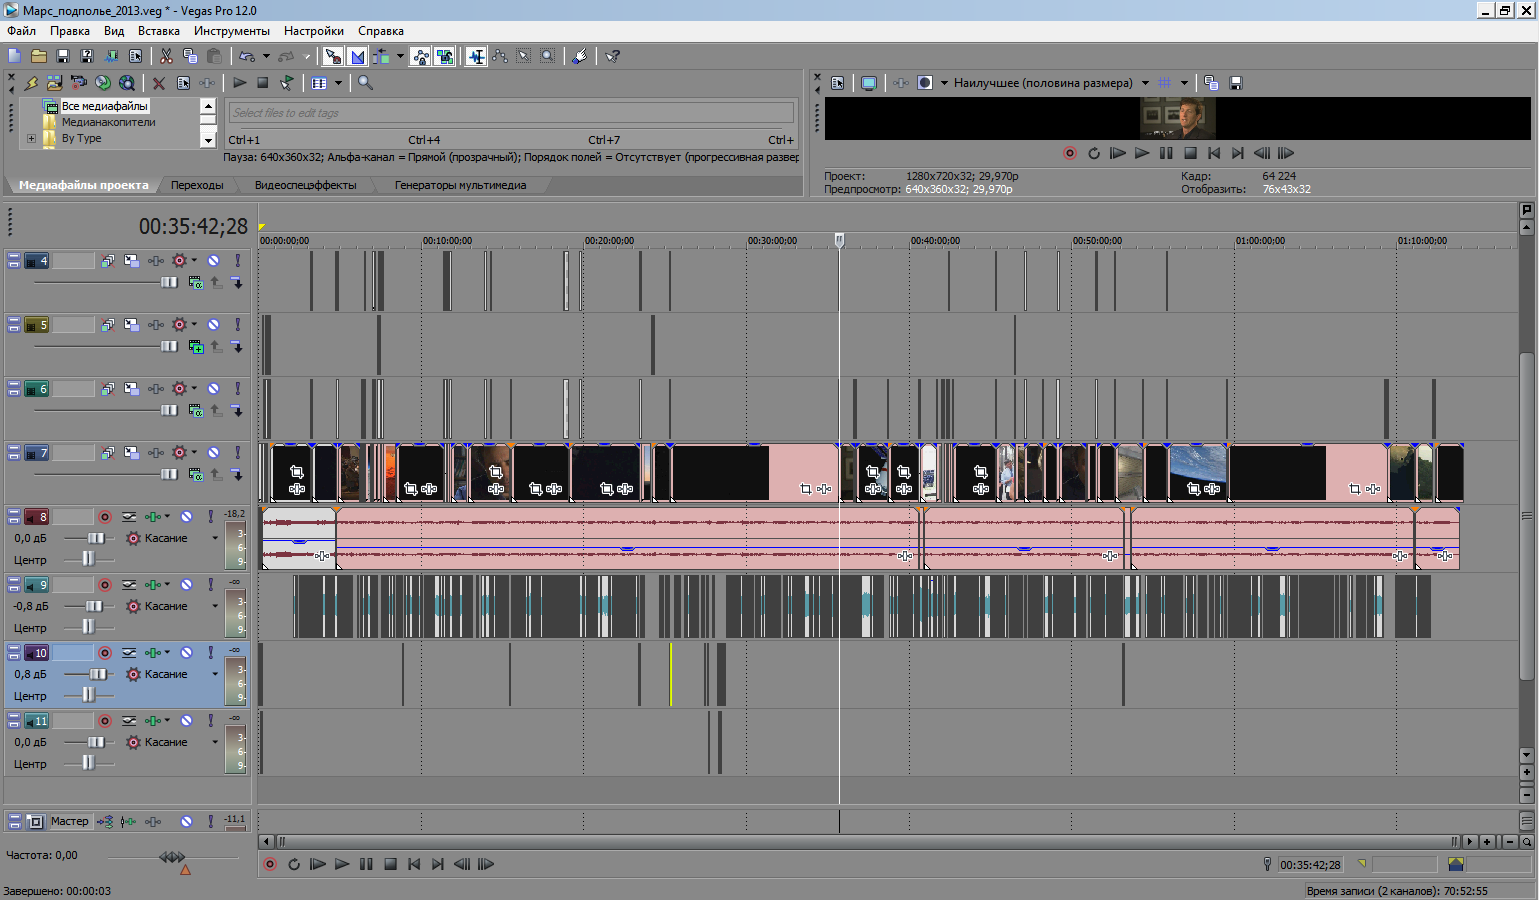Viewport: 1539px width, 900px height.
Task: Click the Copy icon in the main toolbar
Action: coord(190,56)
